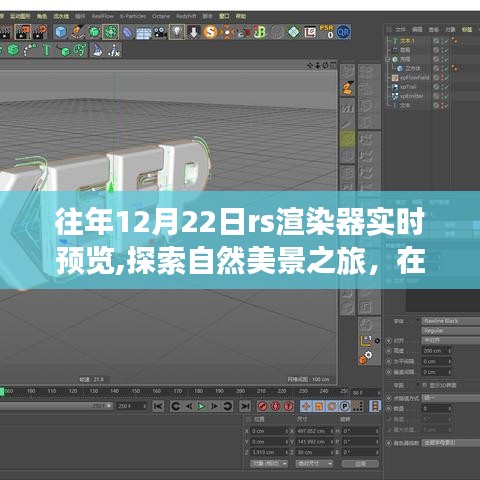Click the Apply button in coordinates panel
This screenshot has width=480, height=480.
coord(360,464)
